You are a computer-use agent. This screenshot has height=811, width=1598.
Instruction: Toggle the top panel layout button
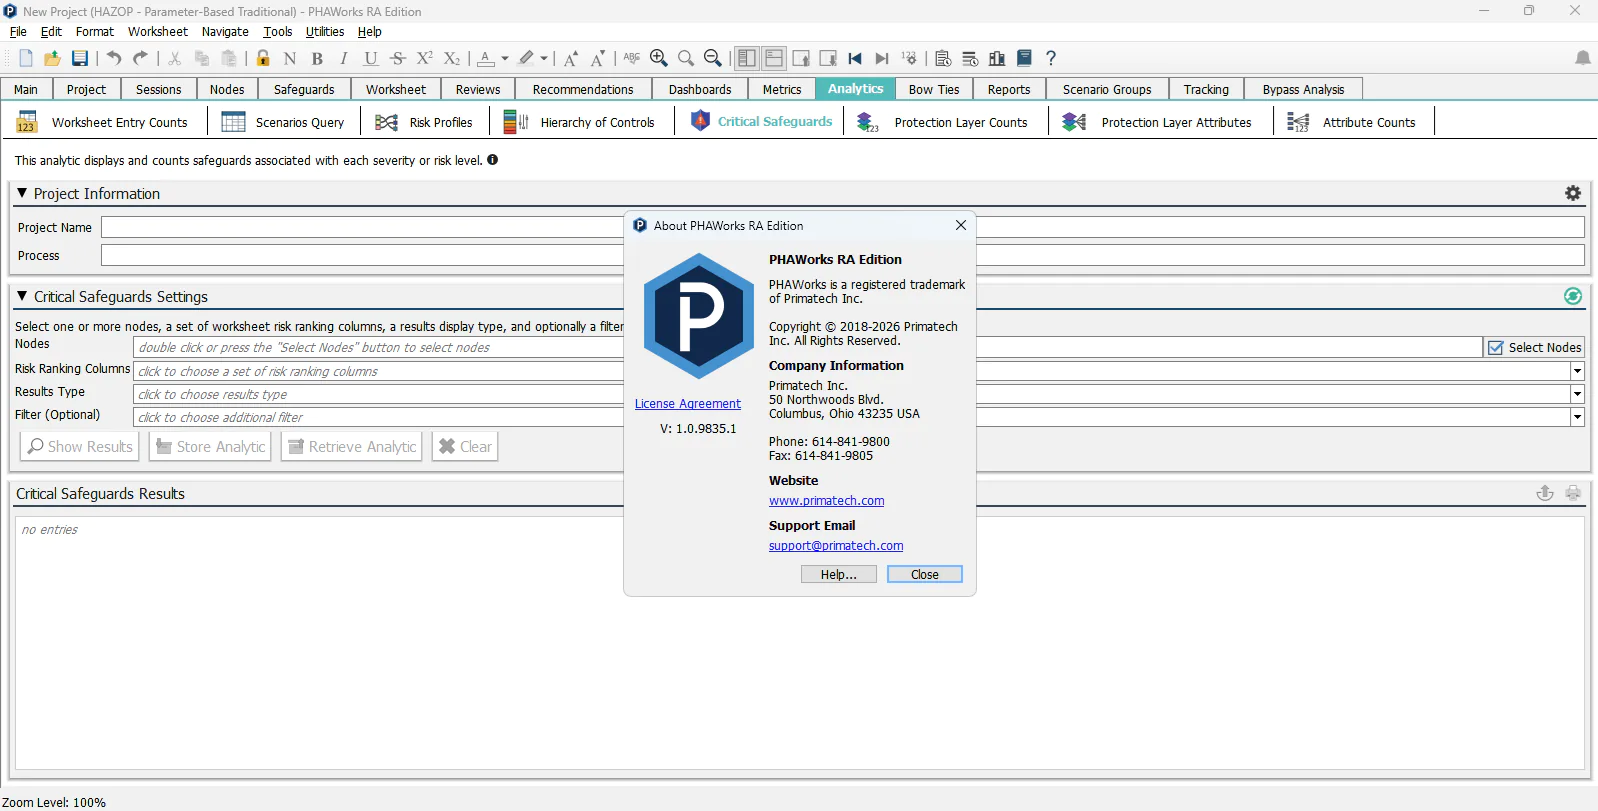pos(774,58)
